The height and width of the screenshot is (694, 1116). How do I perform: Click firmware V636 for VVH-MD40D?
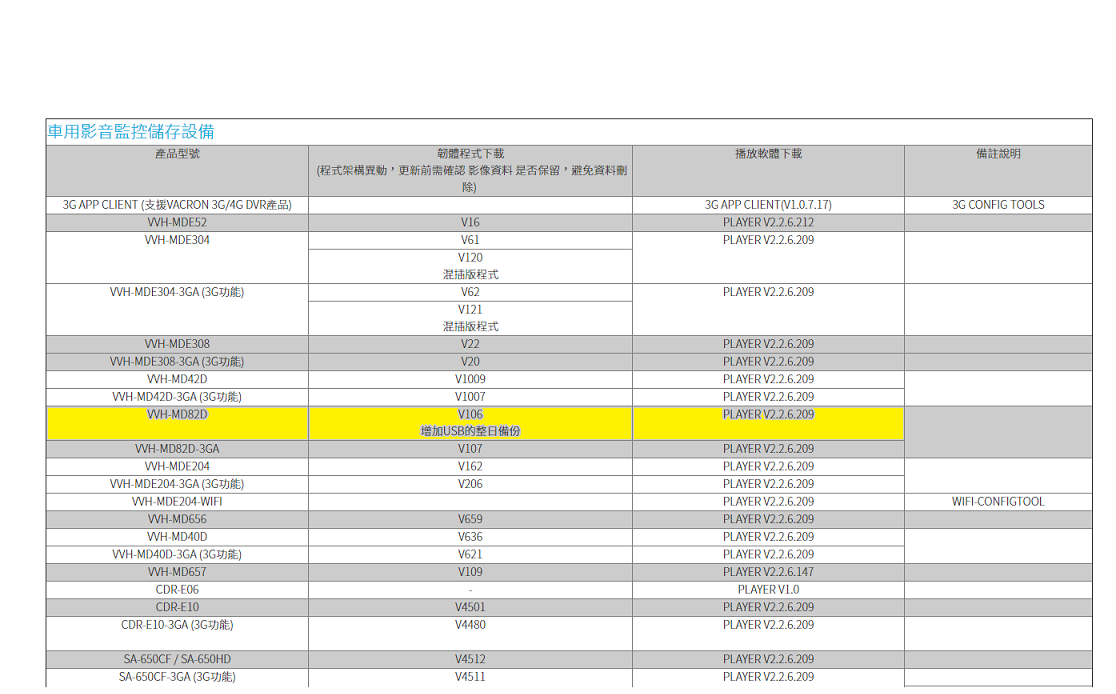(x=470, y=537)
